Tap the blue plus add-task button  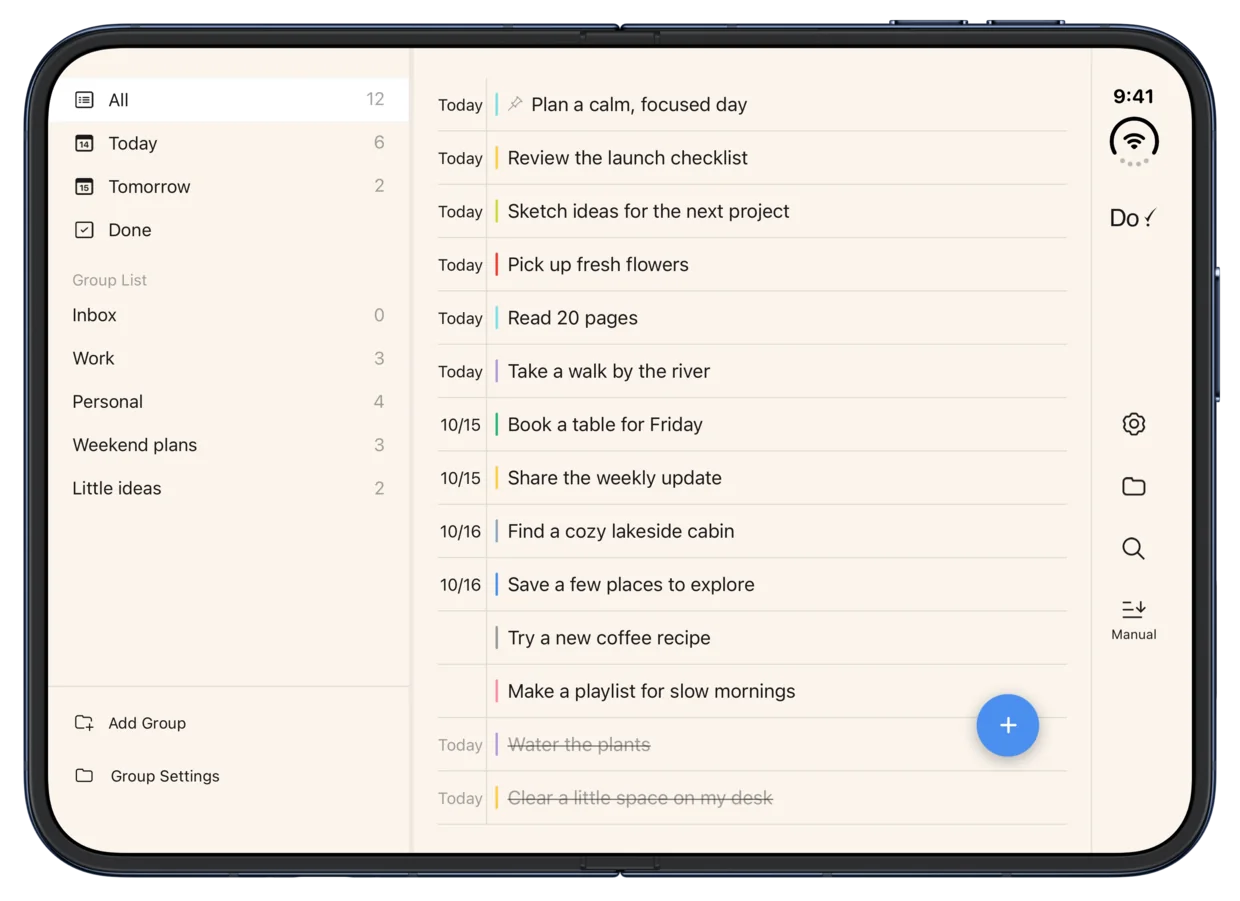1007,725
